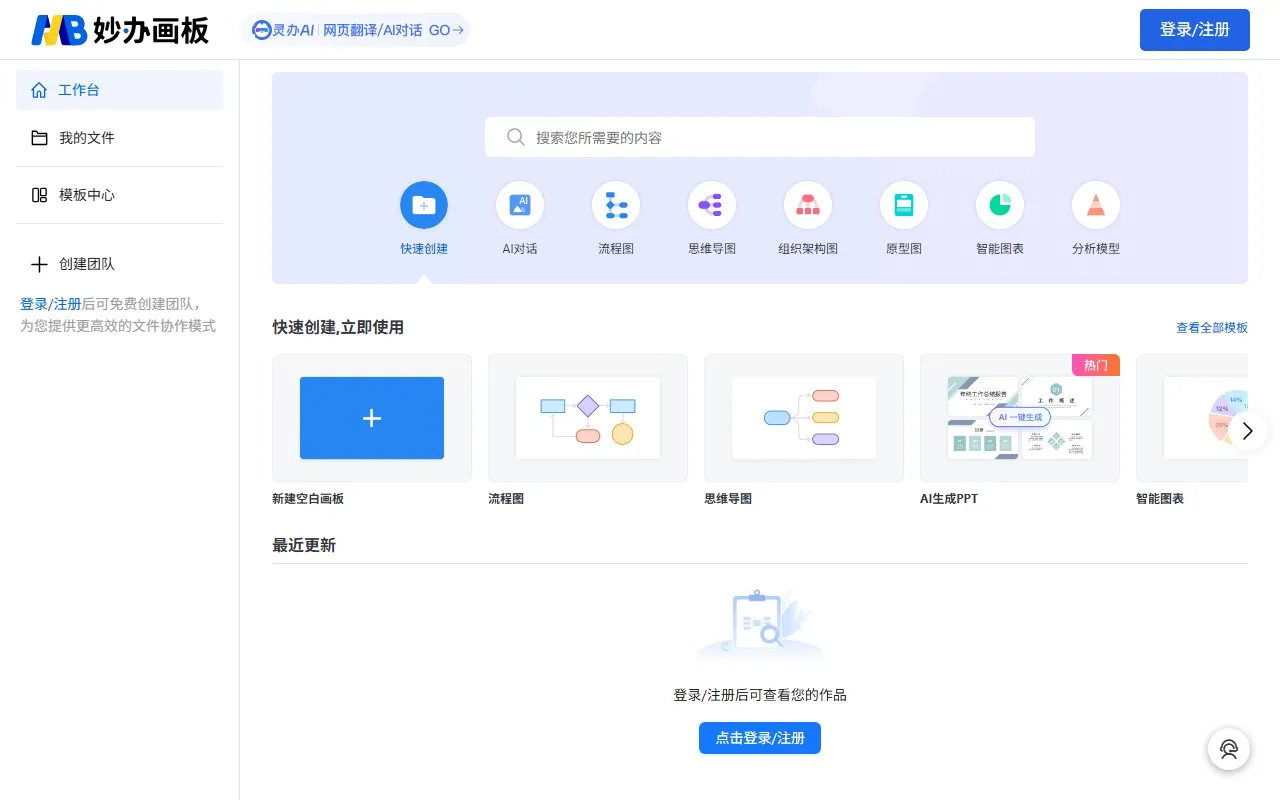The height and width of the screenshot is (800, 1280).
Task: Click the 点击登录/注册 button
Action: click(x=759, y=738)
